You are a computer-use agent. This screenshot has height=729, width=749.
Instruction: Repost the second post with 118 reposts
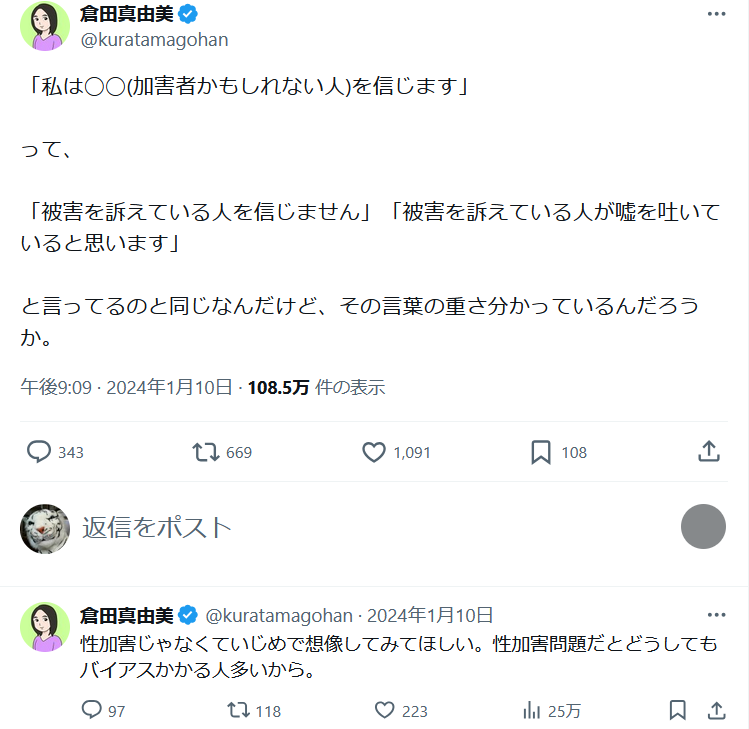pyautogui.click(x=238, y=710)
